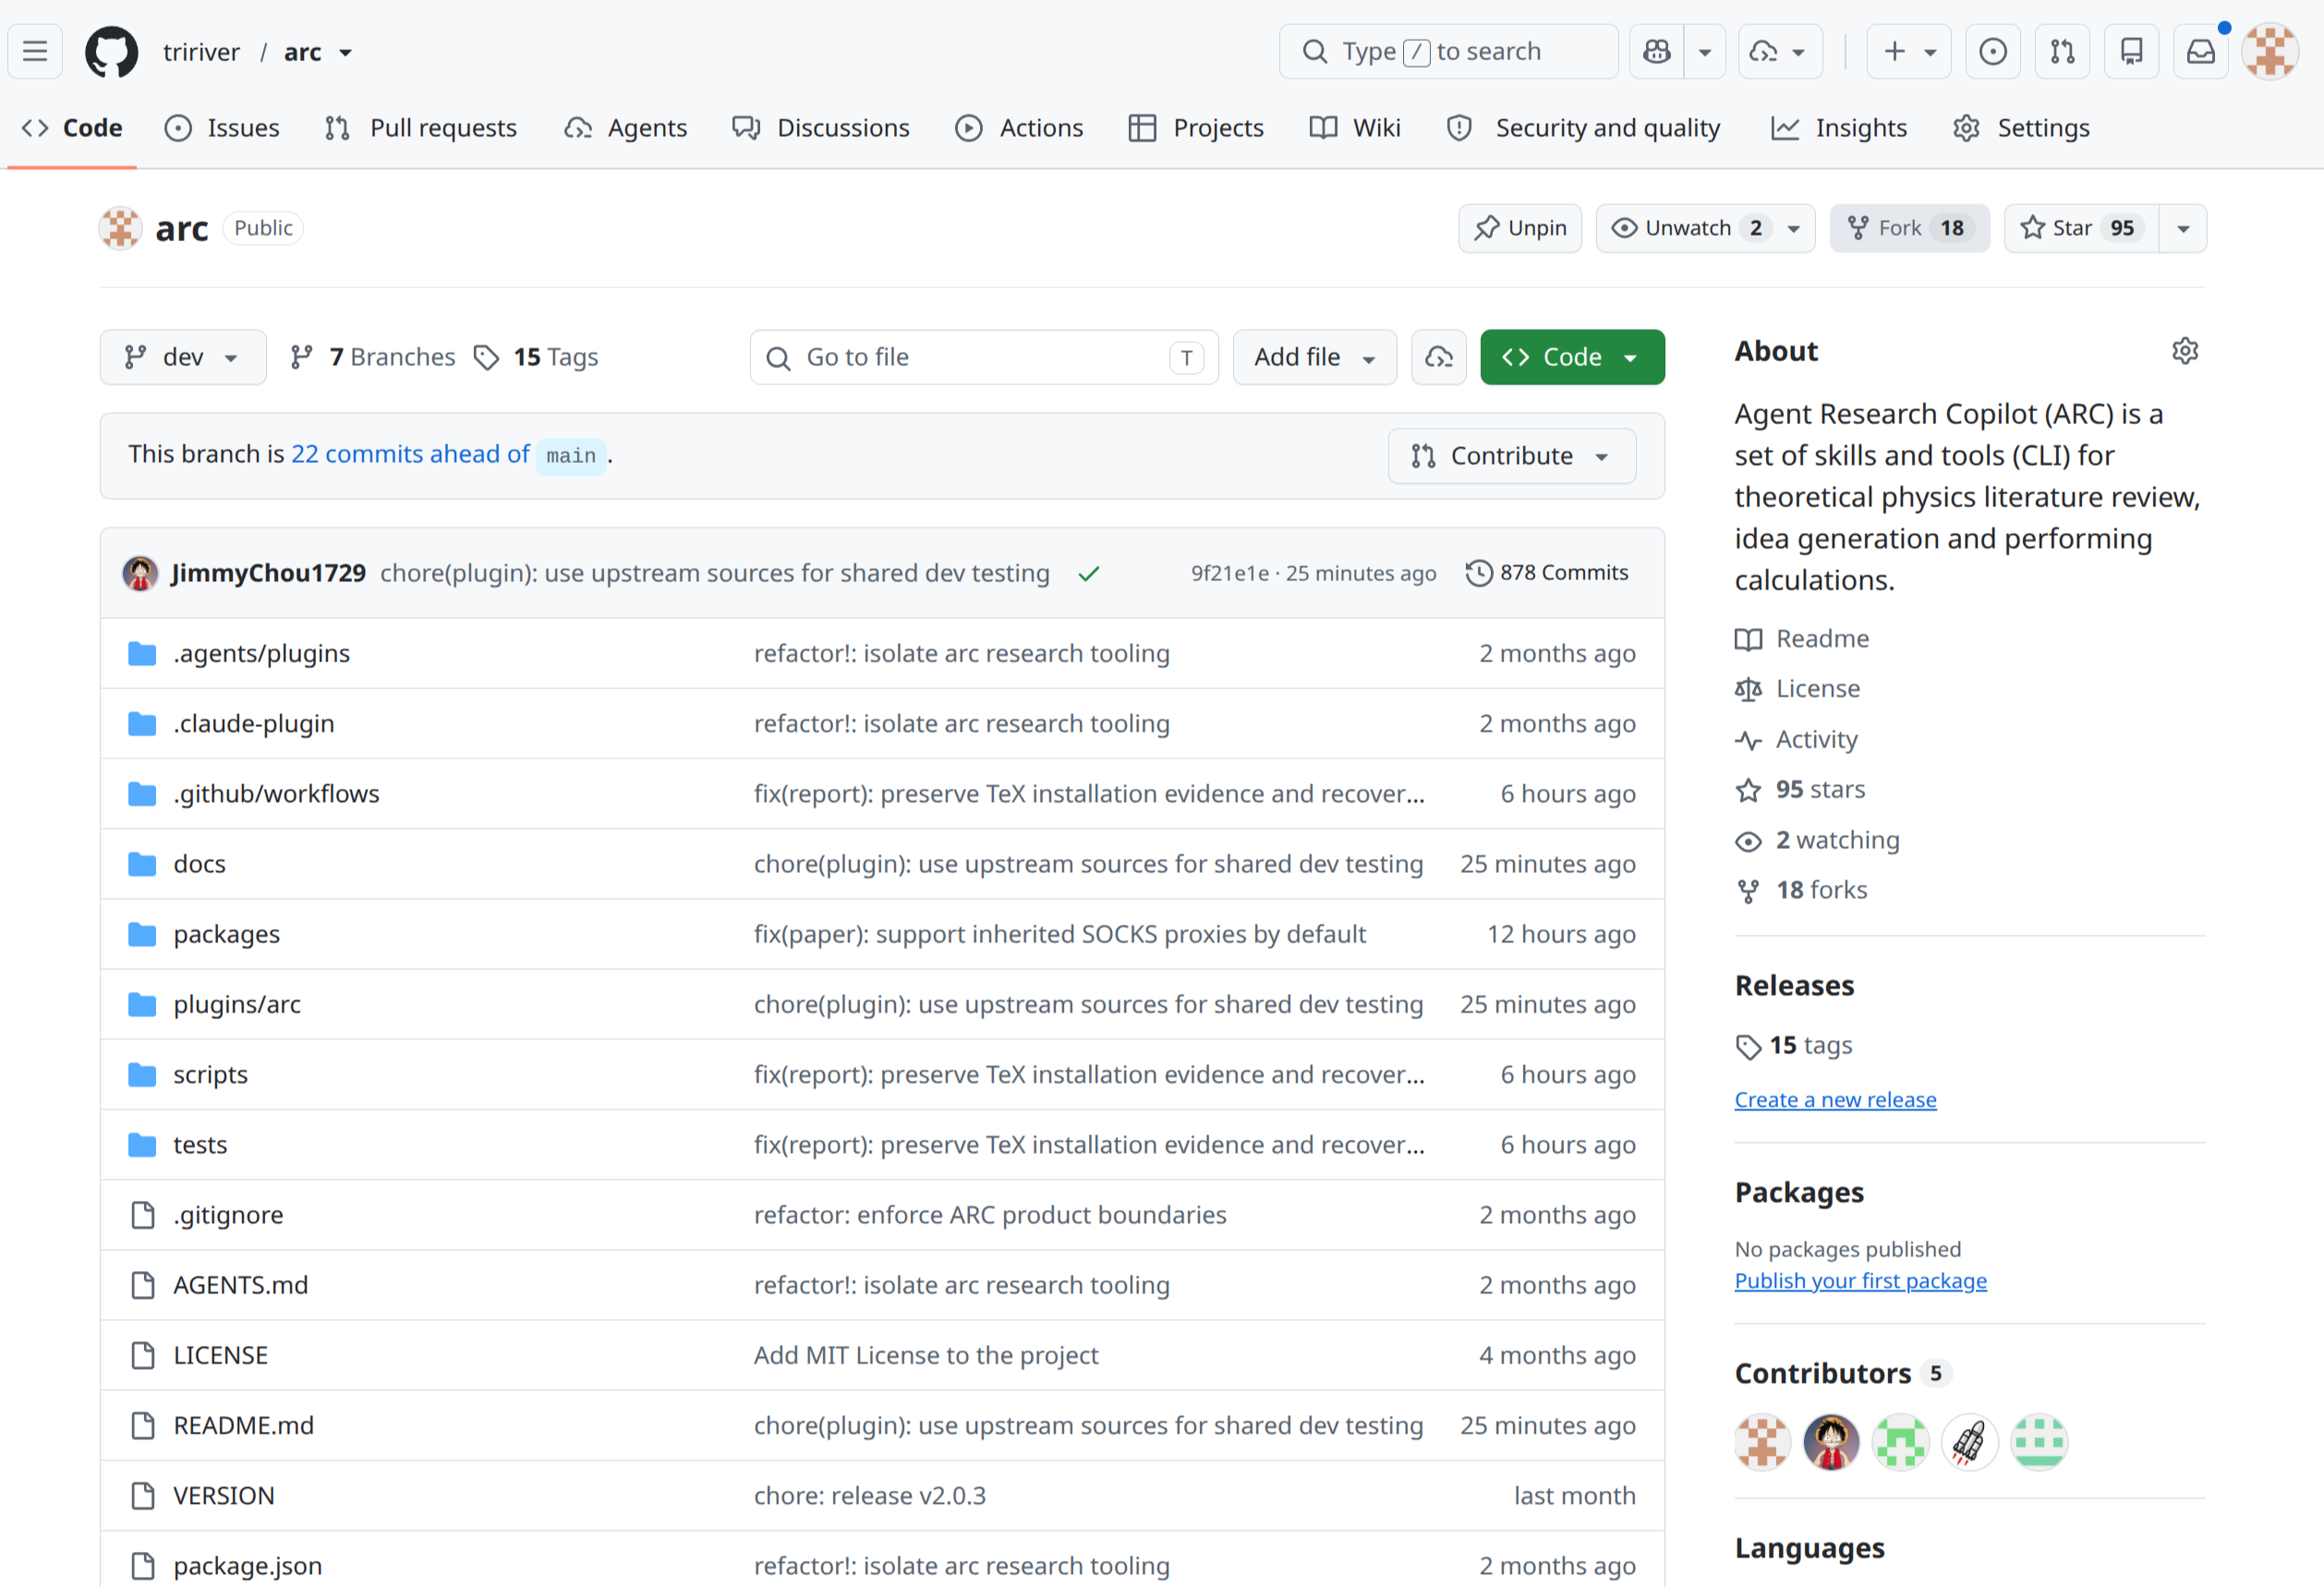Focus the Go to file search field

[x=984, y=357]
